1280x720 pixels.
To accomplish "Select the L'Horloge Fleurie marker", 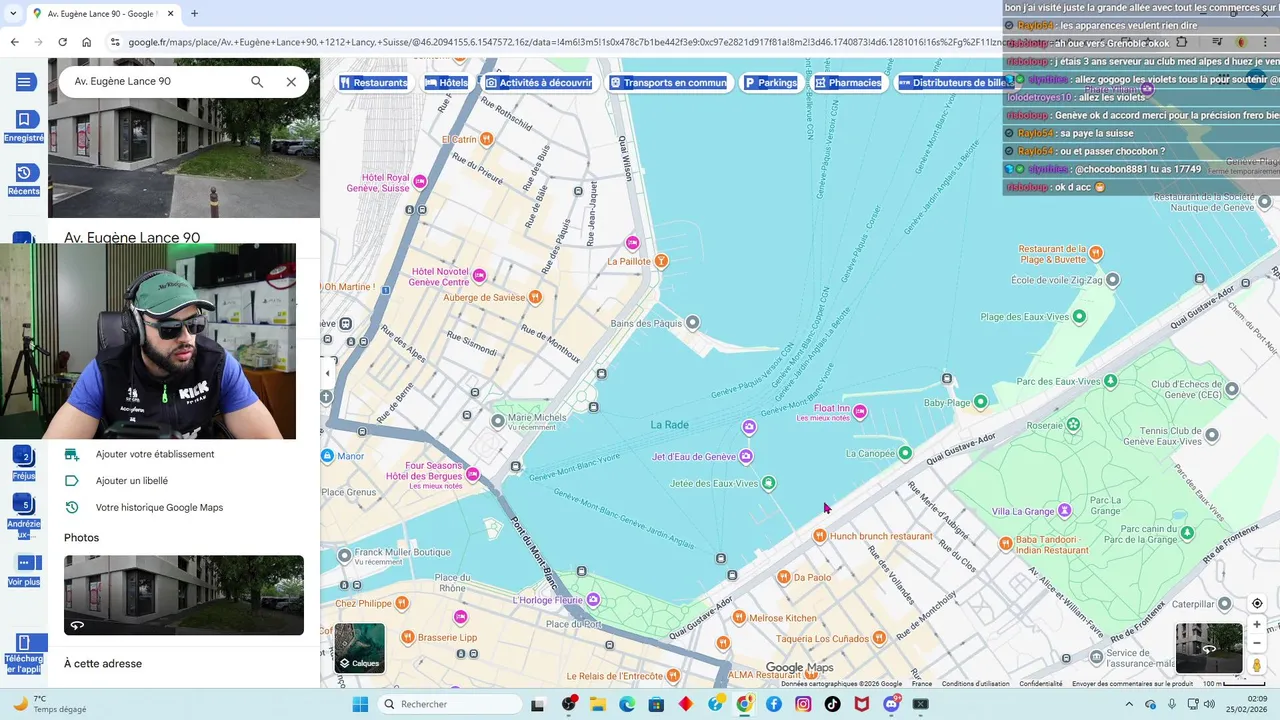I will pyautogui.click(x=593, y=600).
